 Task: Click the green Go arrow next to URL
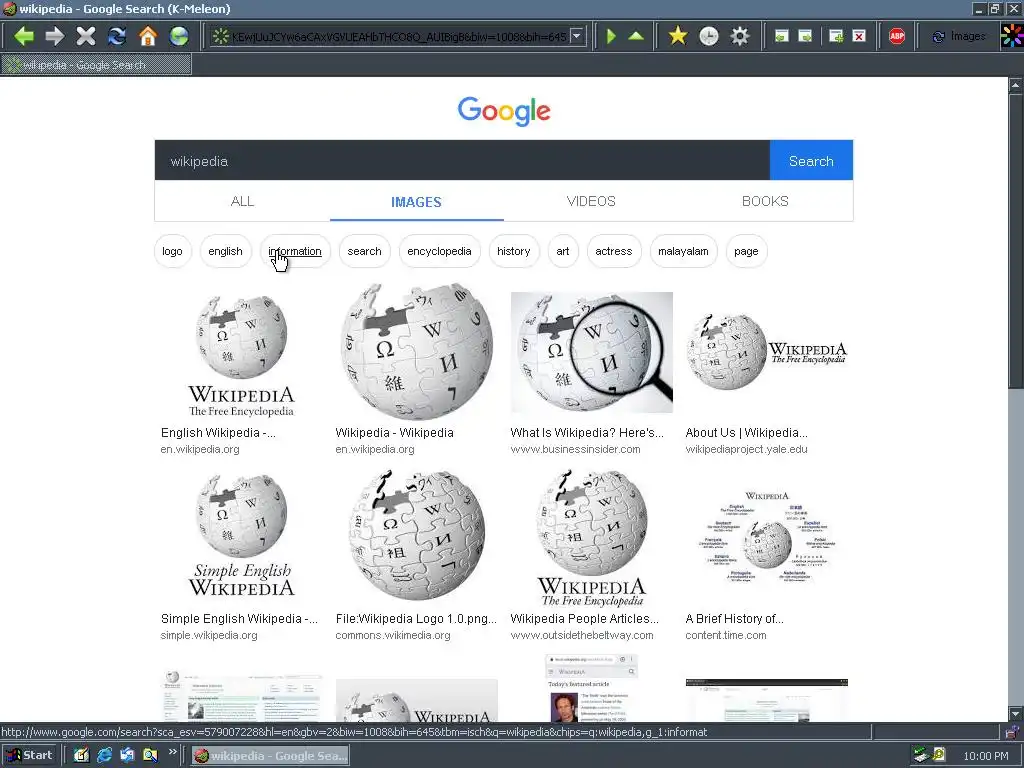[x=611, y=36]
